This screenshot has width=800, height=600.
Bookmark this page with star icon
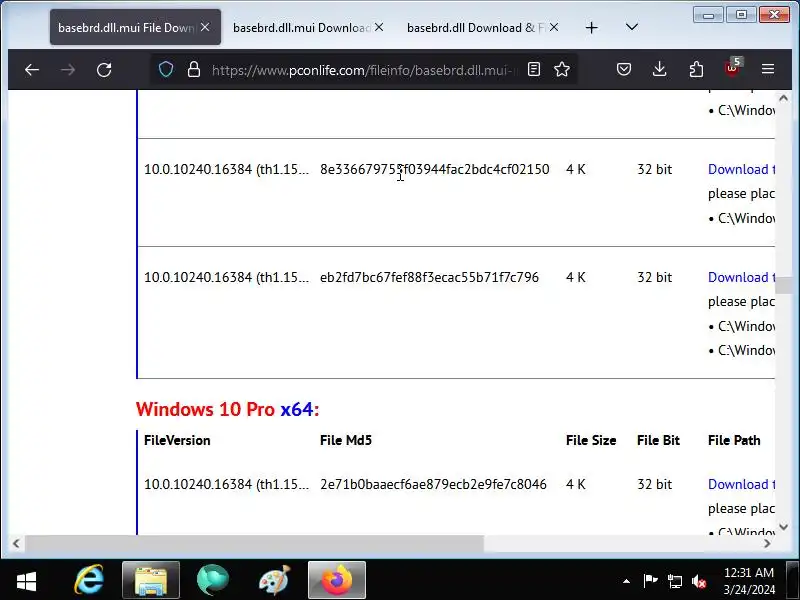[562, 69]
